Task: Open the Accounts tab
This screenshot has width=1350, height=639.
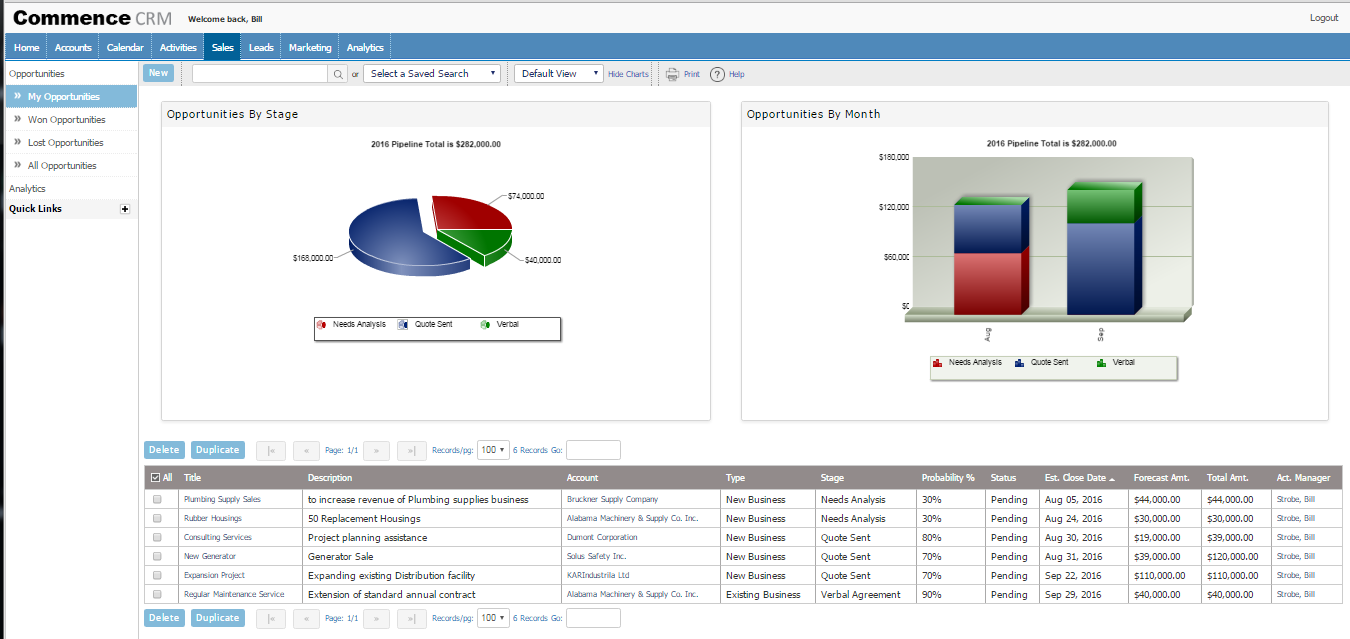Action: click(x=73, y=47)
